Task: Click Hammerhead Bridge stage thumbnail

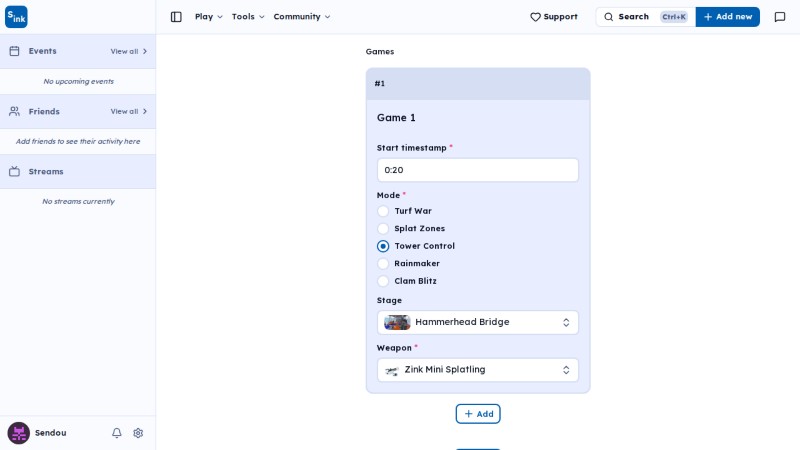Action: 397,322
